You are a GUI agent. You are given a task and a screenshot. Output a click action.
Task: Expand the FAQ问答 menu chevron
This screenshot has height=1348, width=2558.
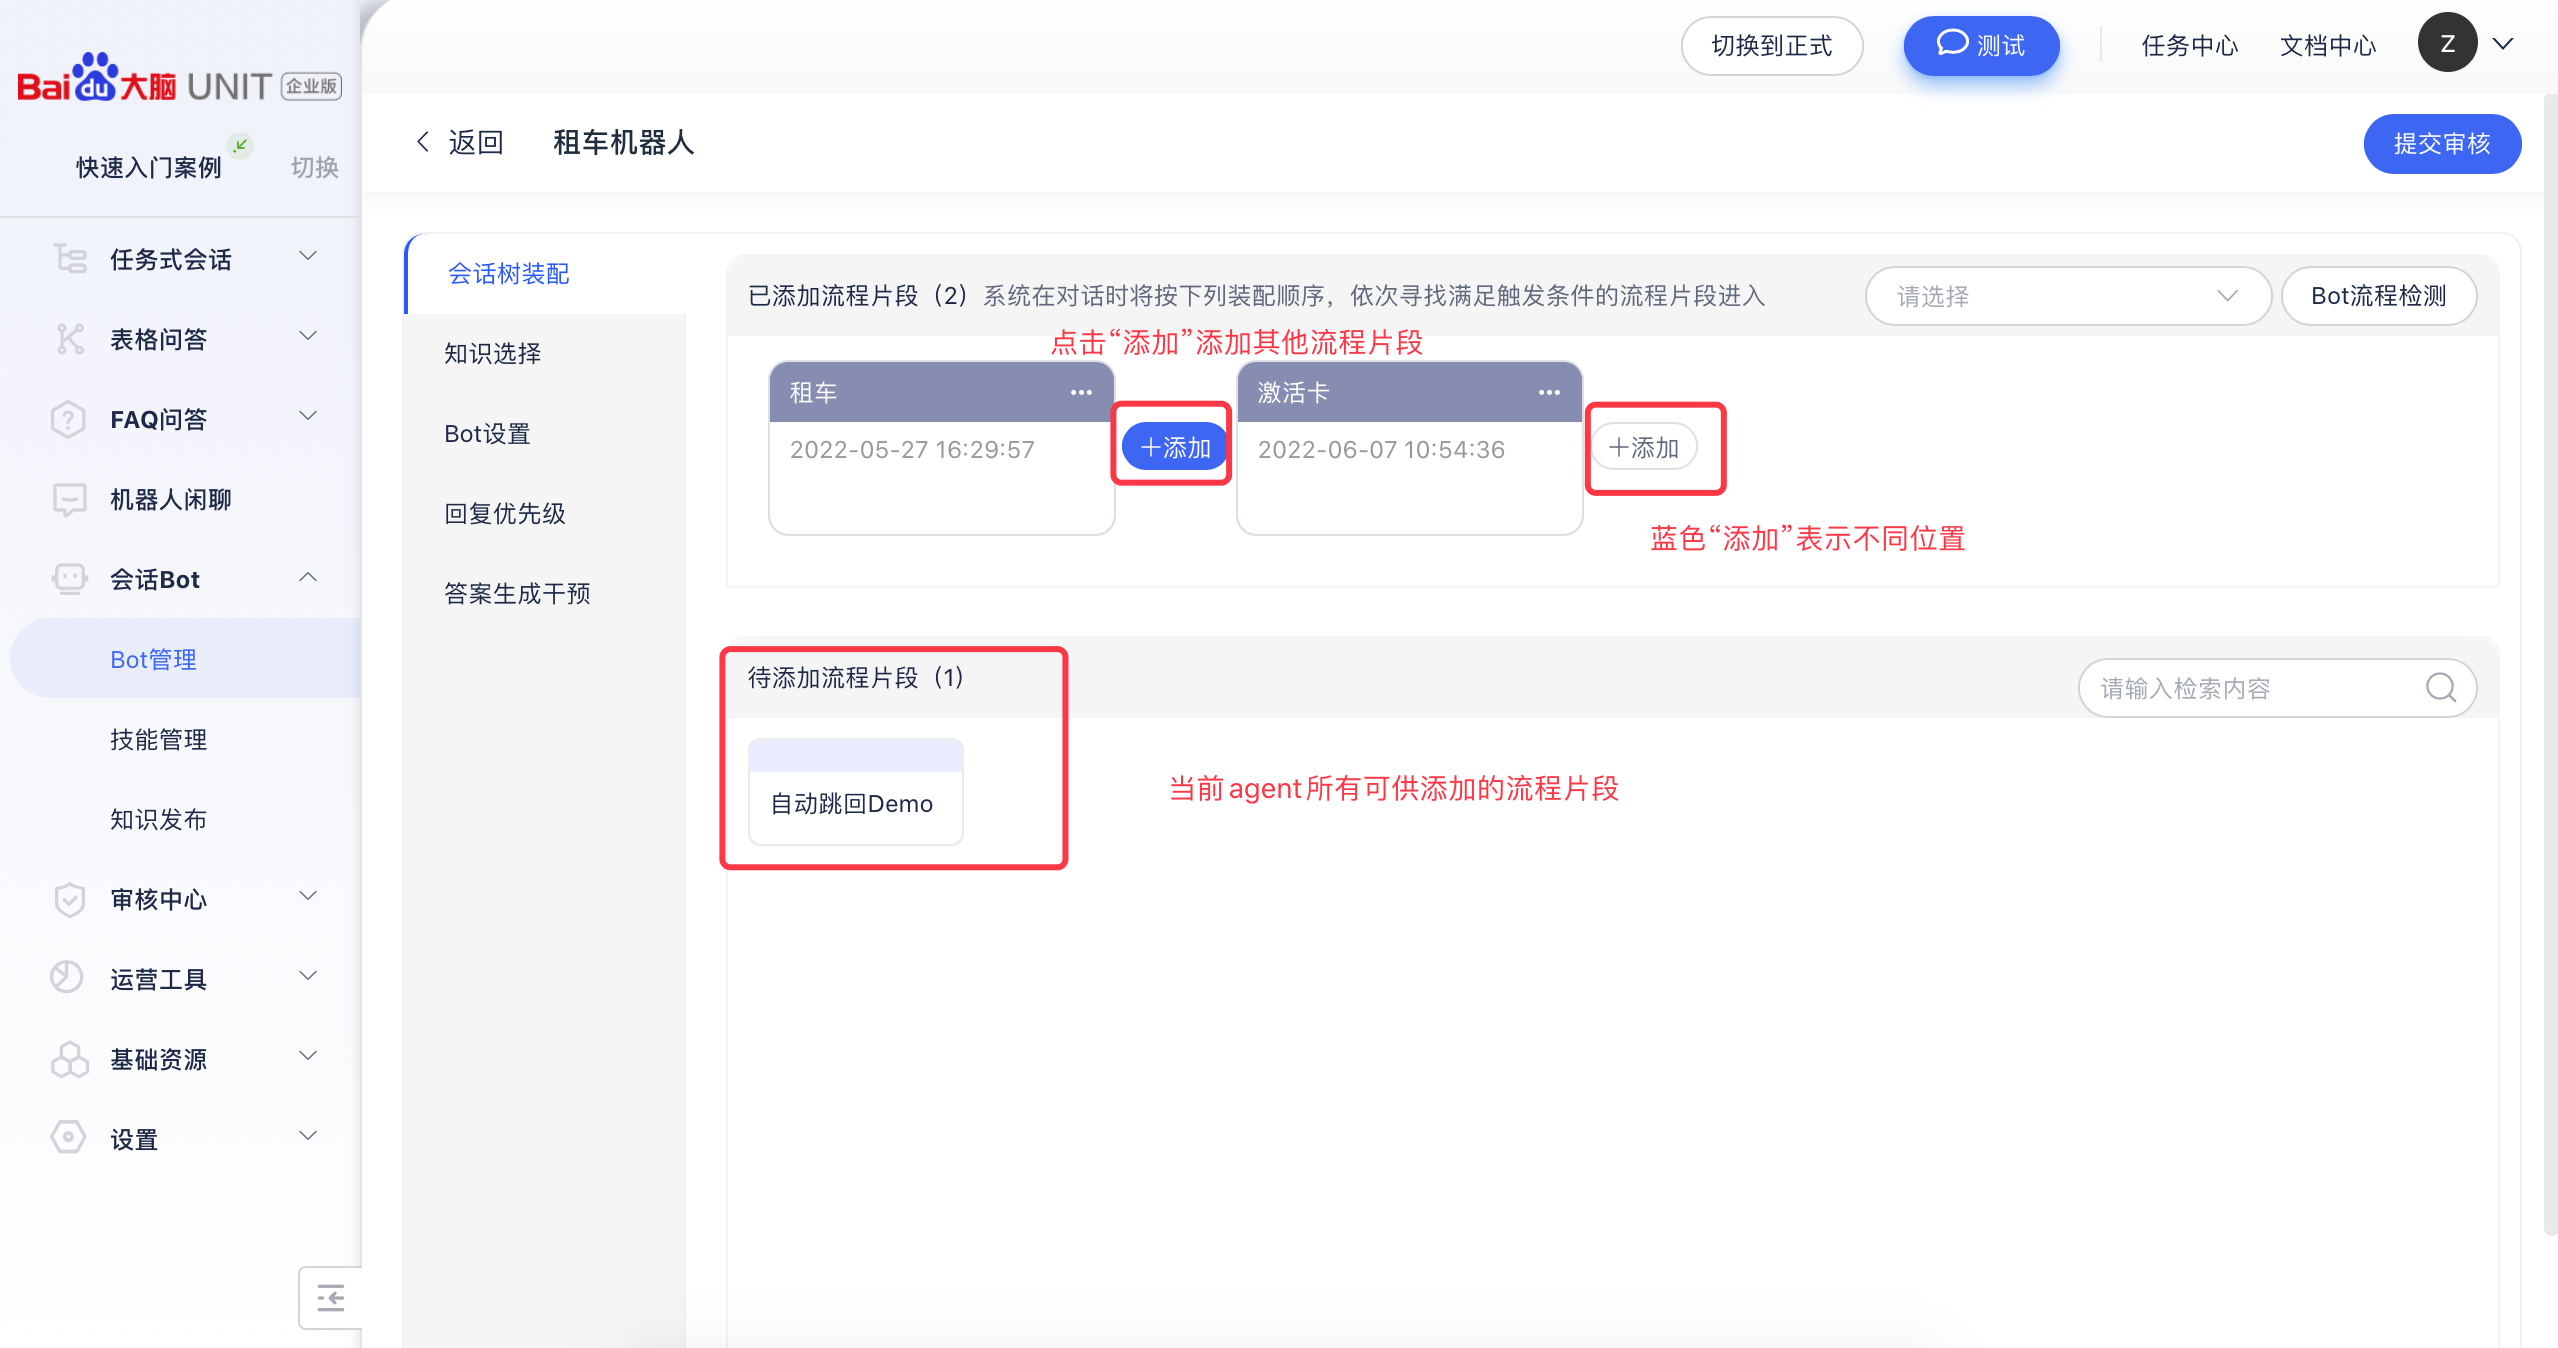[308, 416]
